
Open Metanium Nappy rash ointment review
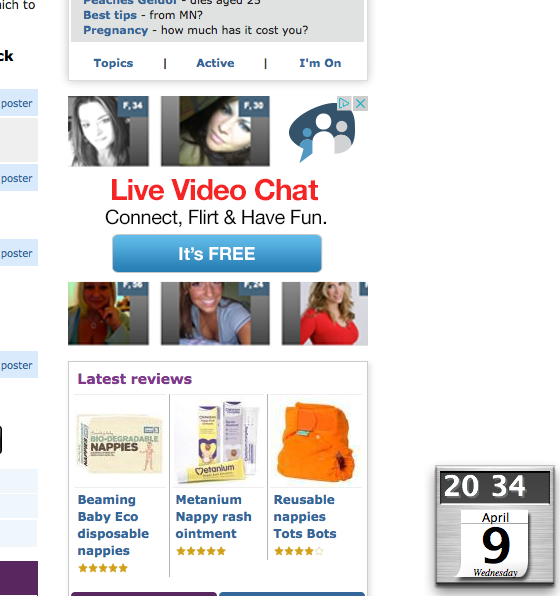pos(213,517)
